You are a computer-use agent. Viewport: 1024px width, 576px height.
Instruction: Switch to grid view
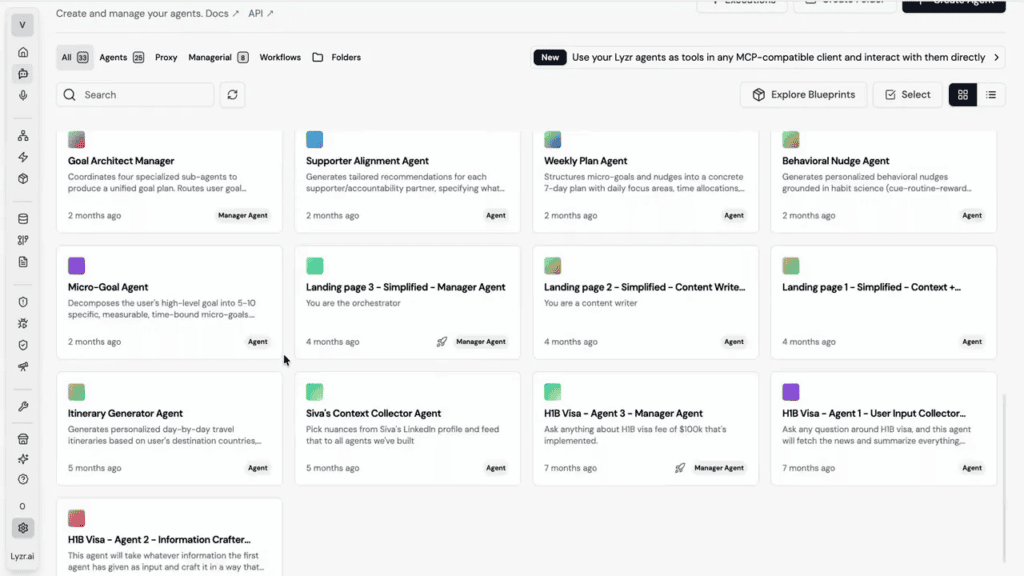(x=963, y=95)
